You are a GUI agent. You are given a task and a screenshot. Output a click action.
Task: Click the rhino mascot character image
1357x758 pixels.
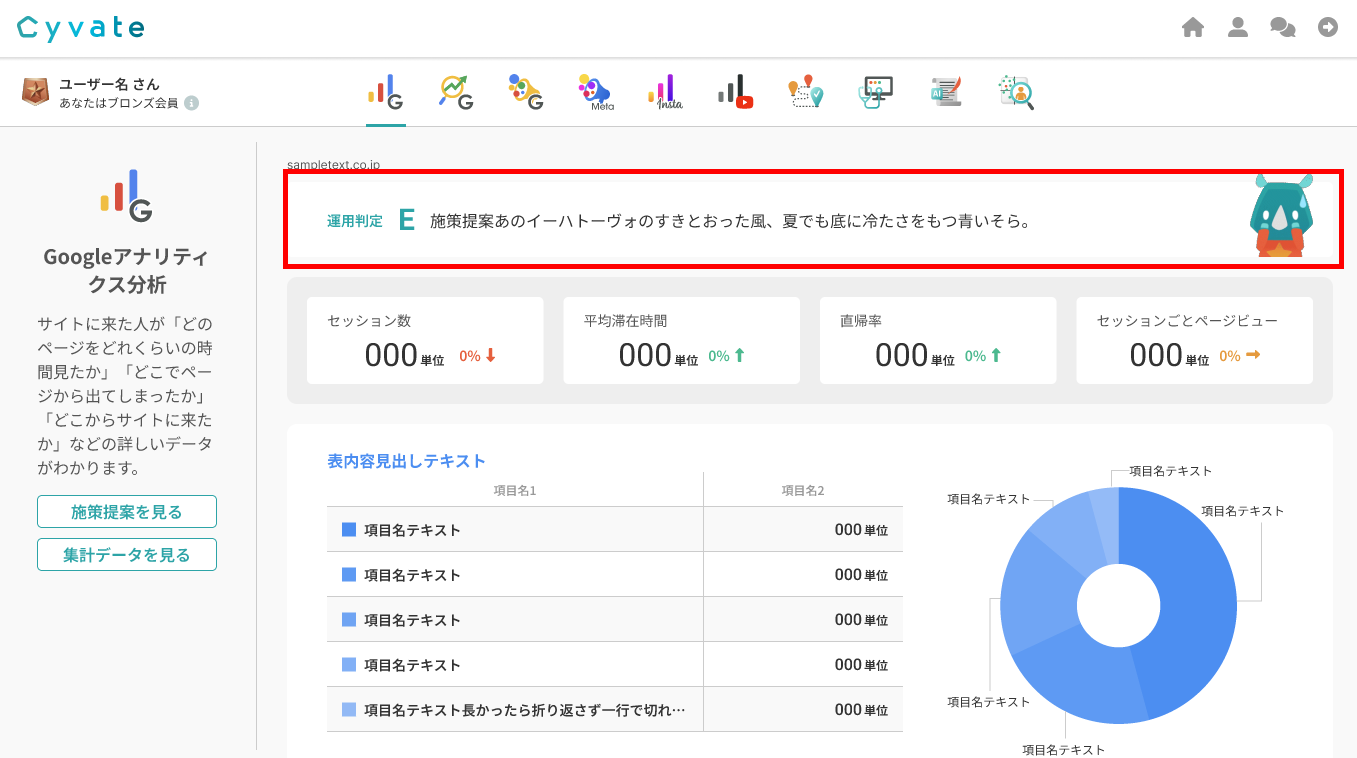tap(1283, 217)
